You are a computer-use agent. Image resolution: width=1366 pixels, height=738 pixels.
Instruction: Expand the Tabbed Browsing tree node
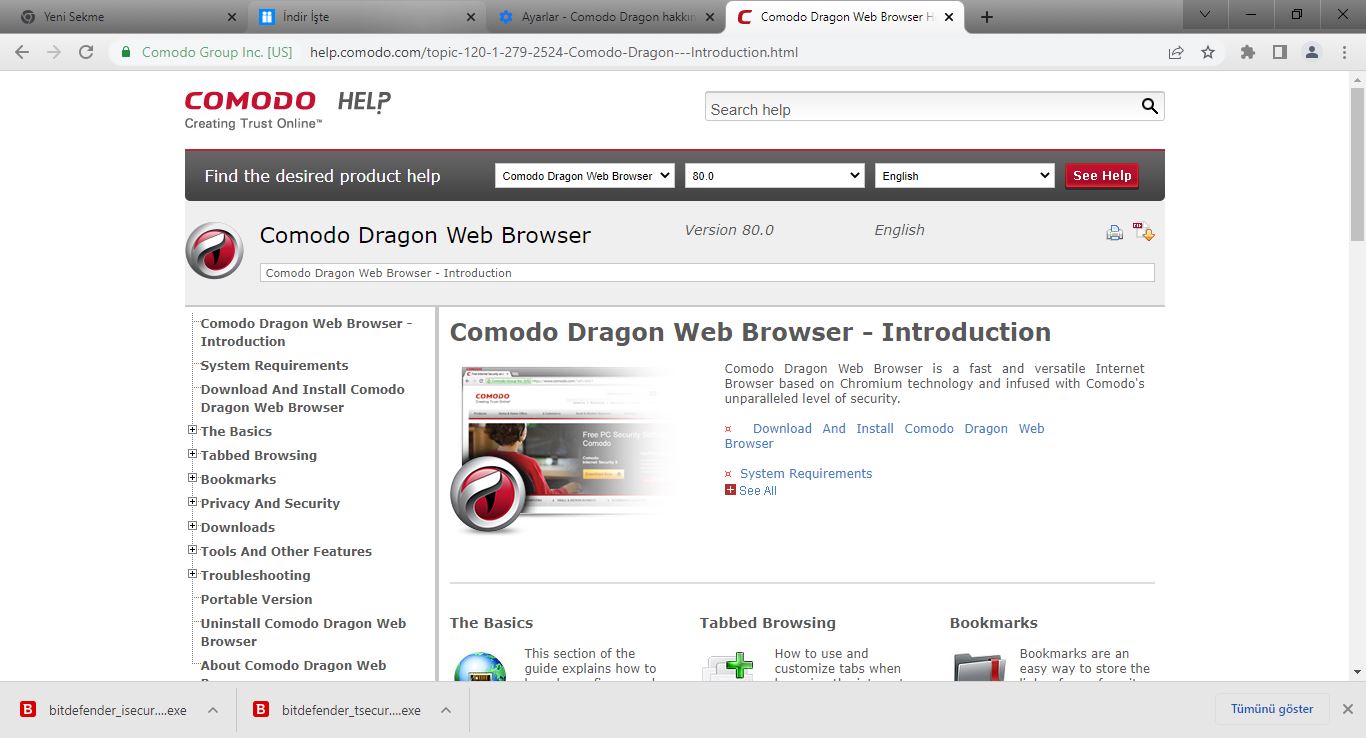pyautogui.click(x=192, y=454)
